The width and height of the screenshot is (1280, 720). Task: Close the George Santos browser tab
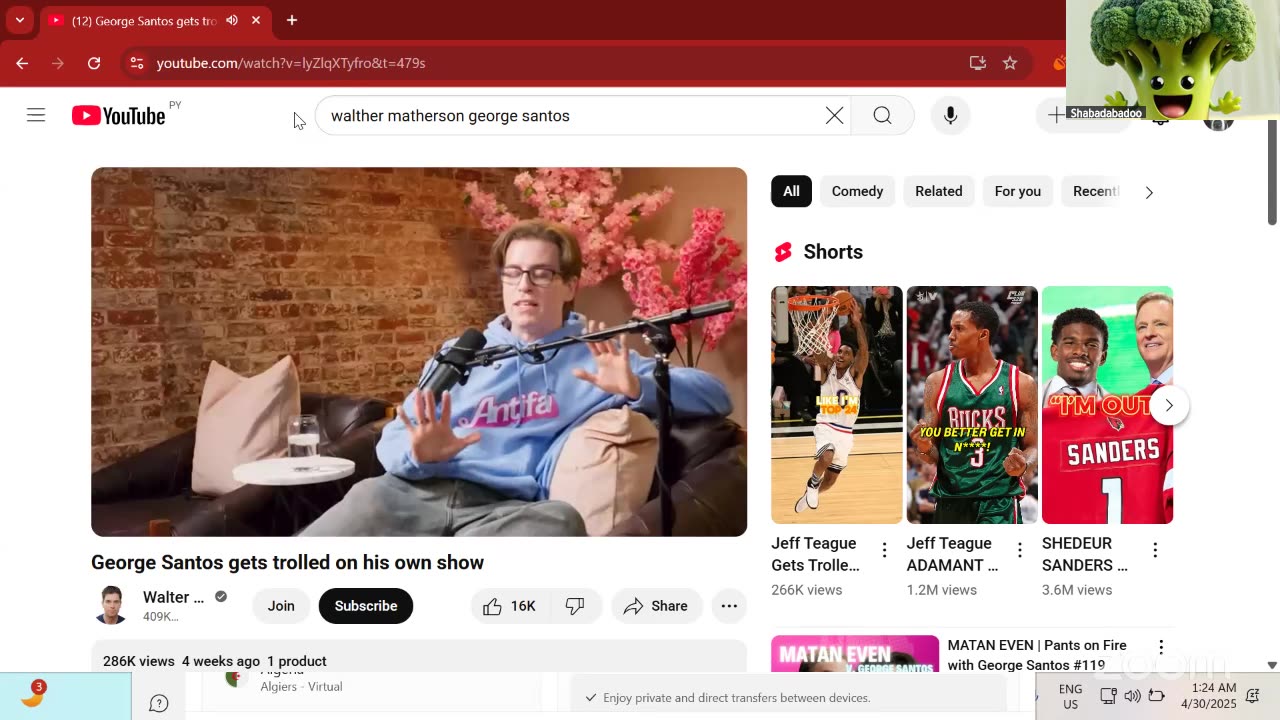[x=256, y=20]
